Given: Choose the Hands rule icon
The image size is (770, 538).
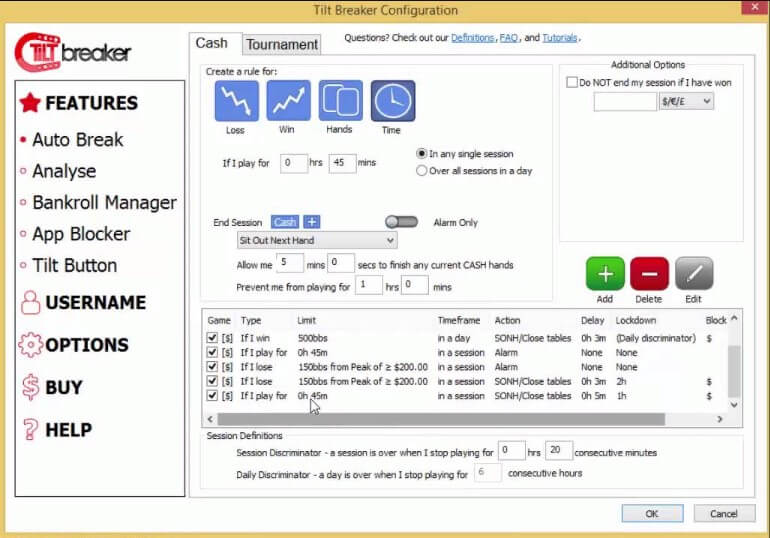Looking at the screenshot, I should point(340,101).
